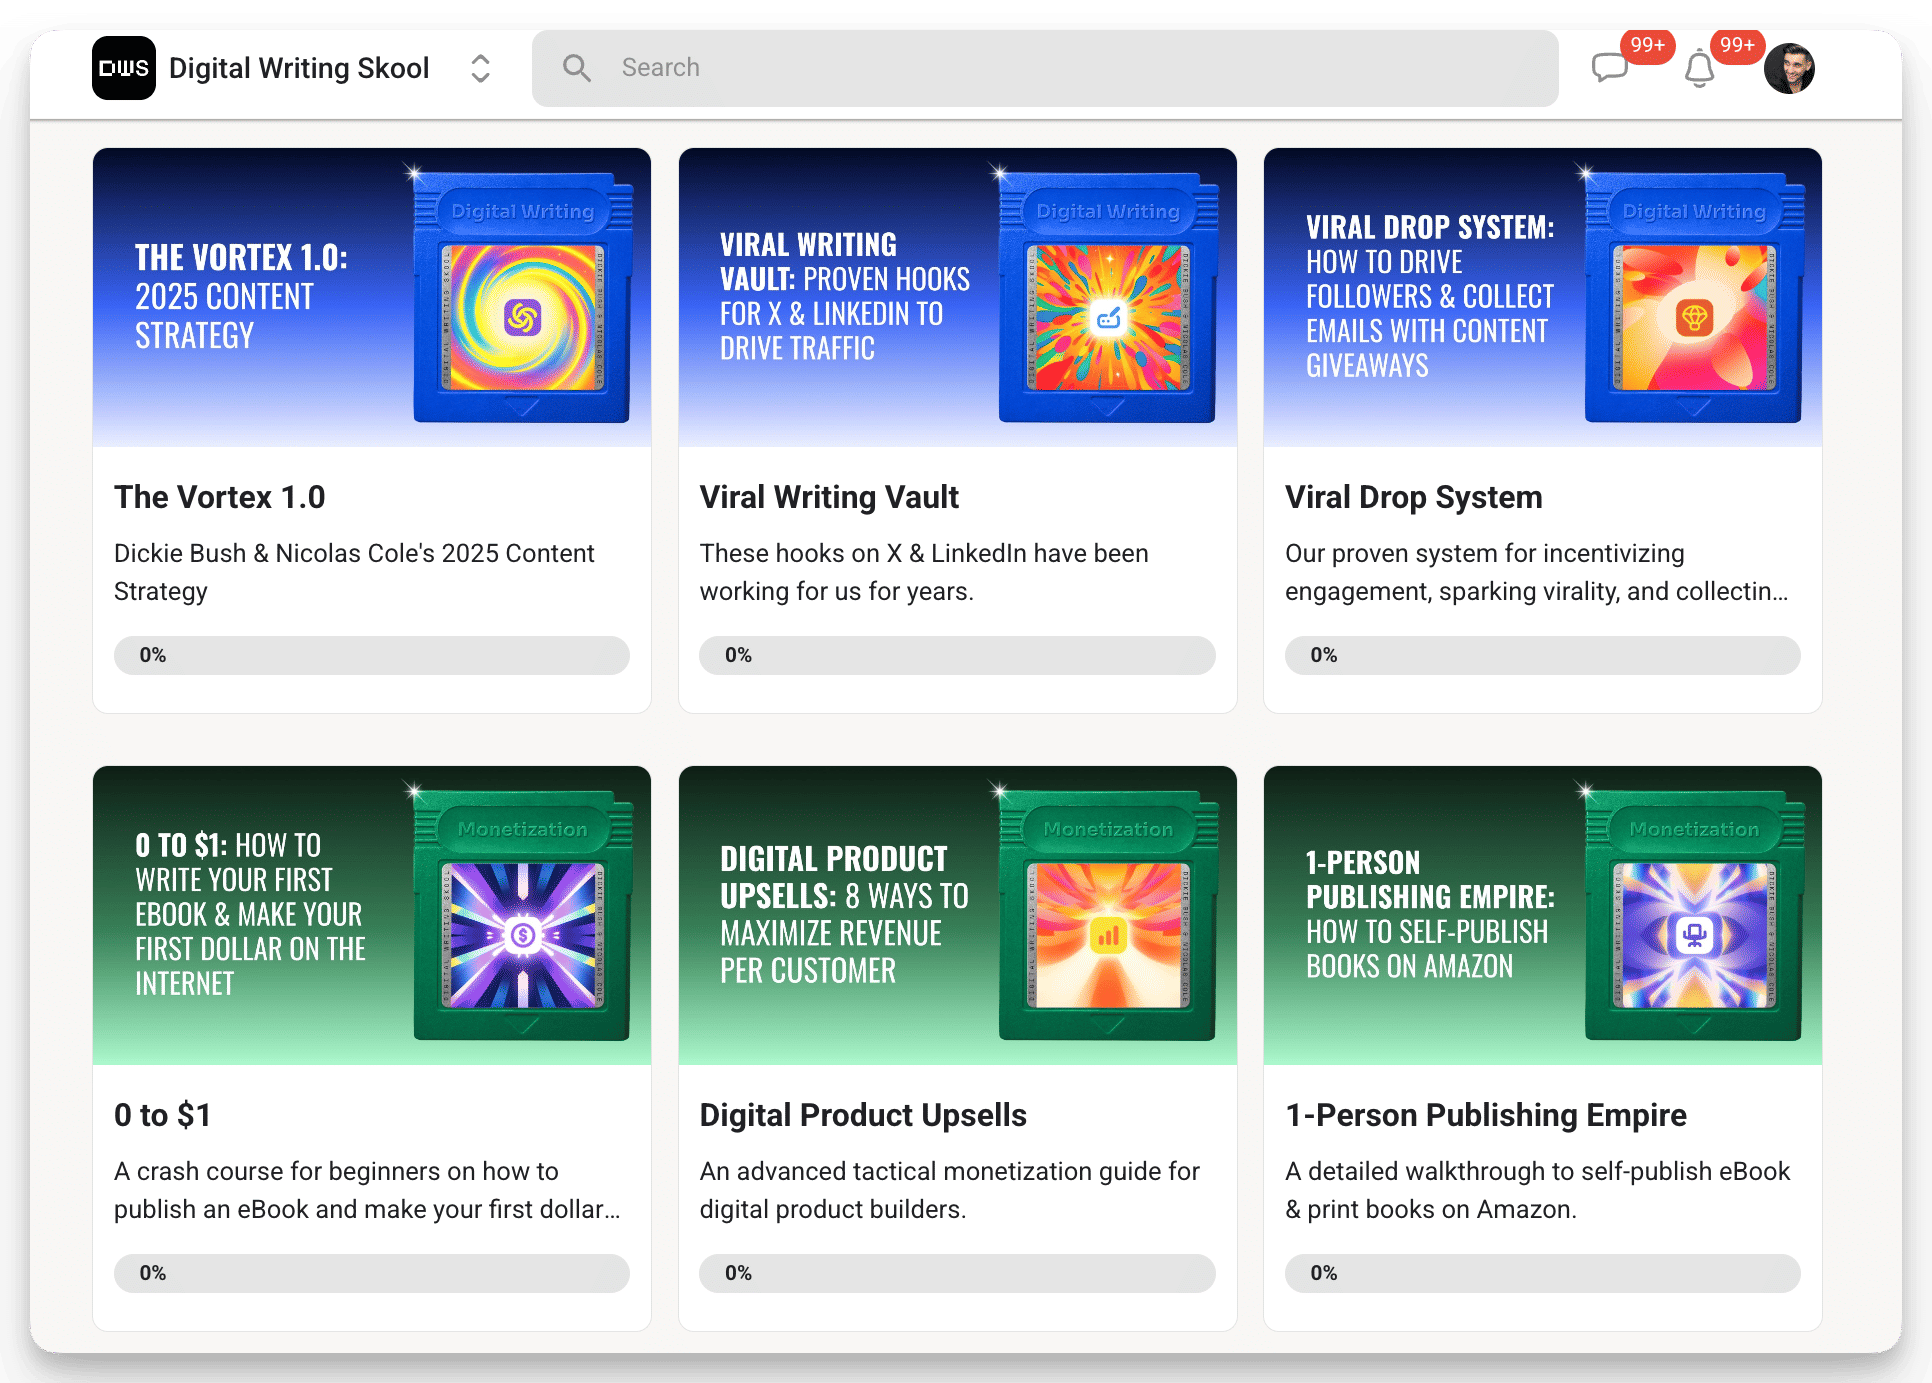Click the Monetization label on 0 to $1 cartridge
Image resolution: width=1932 pixels, height=1383 pixels.
523,829
